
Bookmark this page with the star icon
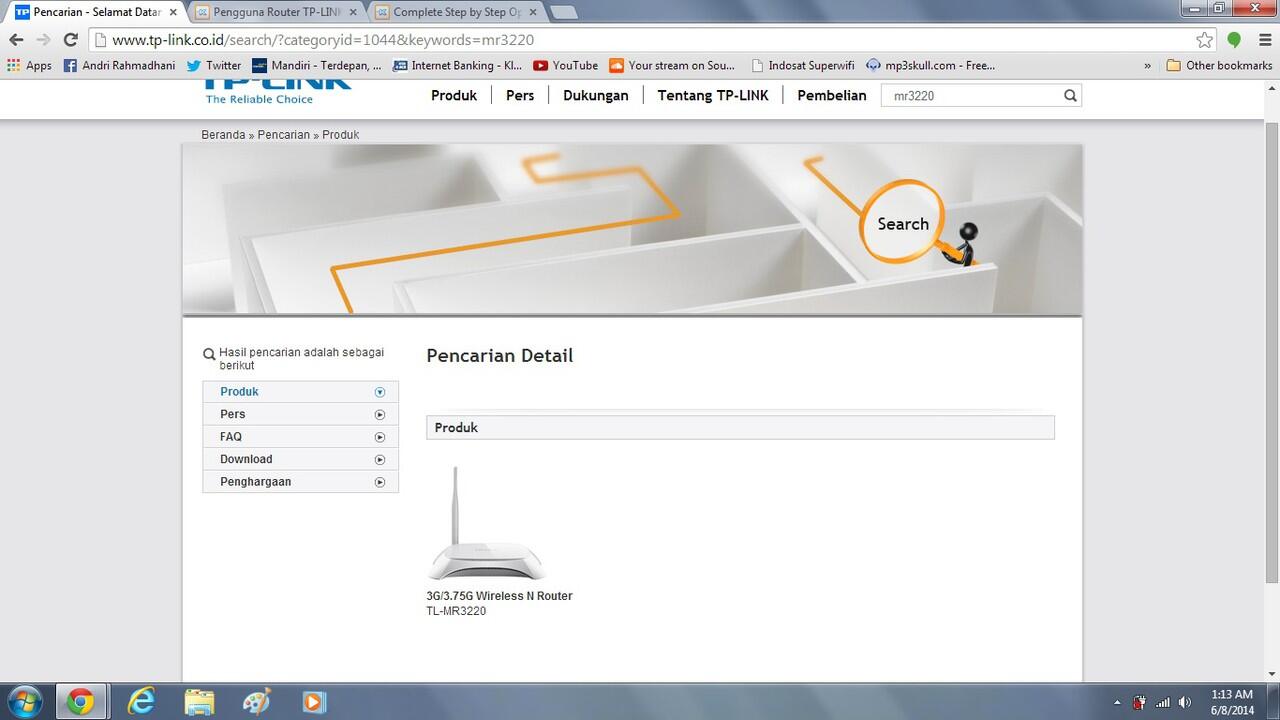point(1205,40)
